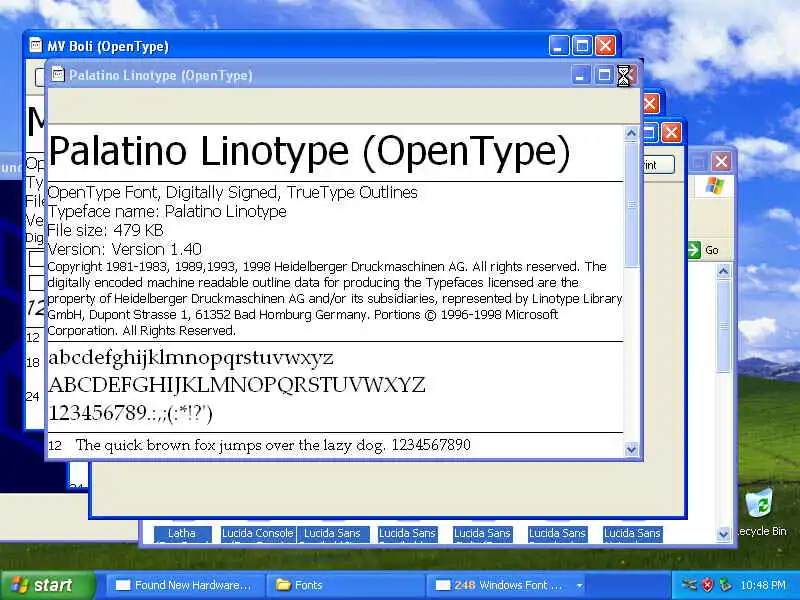Image resolution: width=800 pixels, height=600 pixels.
Task: Click Palatino window scrollbar up arrow
Action: point(631,134)
